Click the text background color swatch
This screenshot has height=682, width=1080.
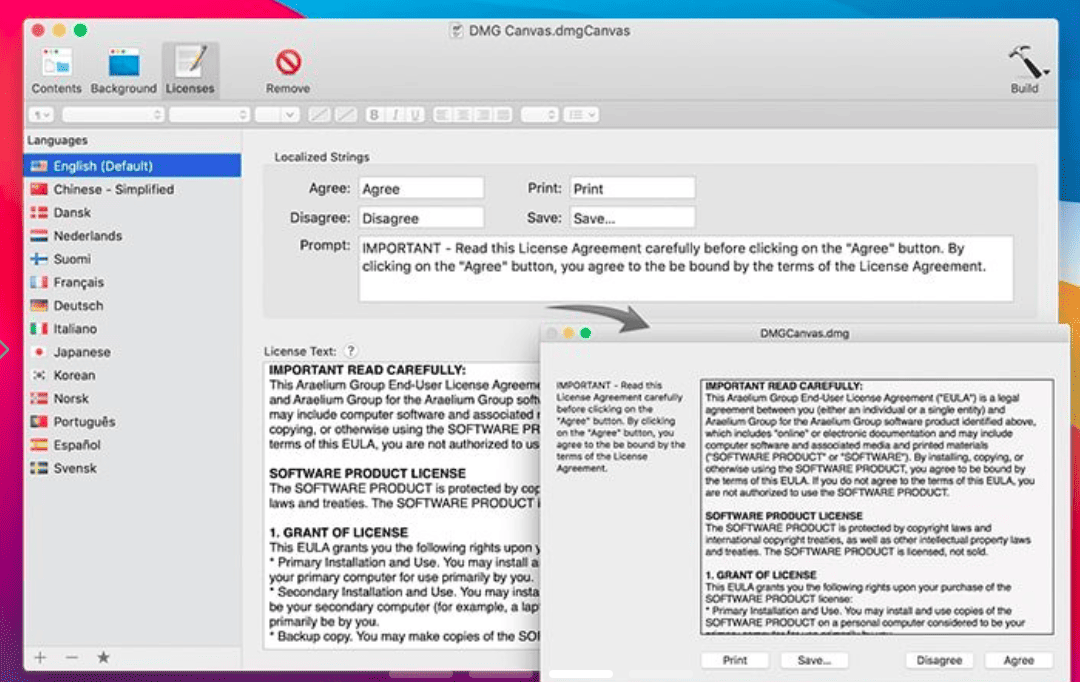(x=345, y=114)
